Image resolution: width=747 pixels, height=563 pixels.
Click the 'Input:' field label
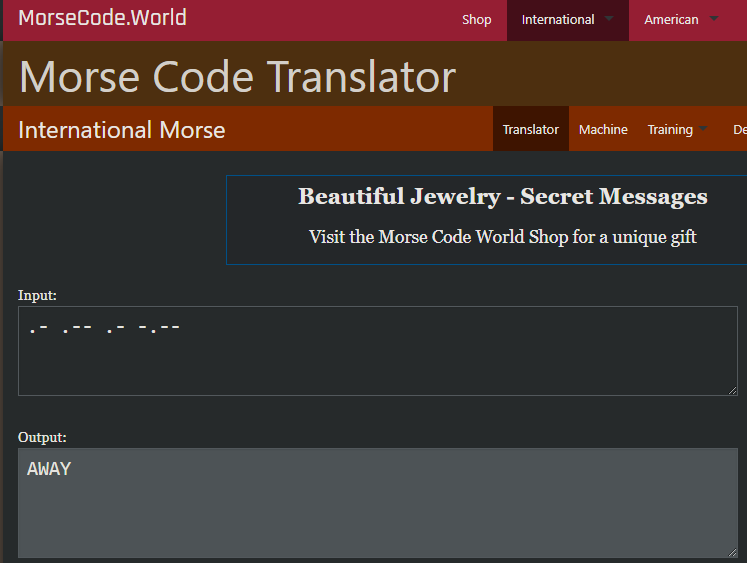pyautogui.click(x=37, y=295)
